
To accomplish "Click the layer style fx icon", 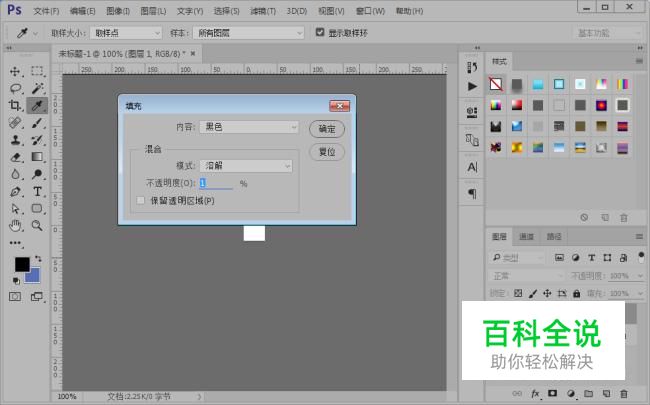I will (535, 393).
